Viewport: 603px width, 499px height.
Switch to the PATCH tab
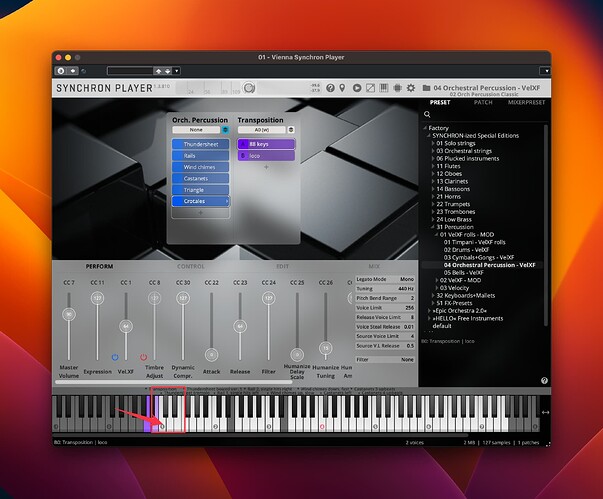pos(483,103)
